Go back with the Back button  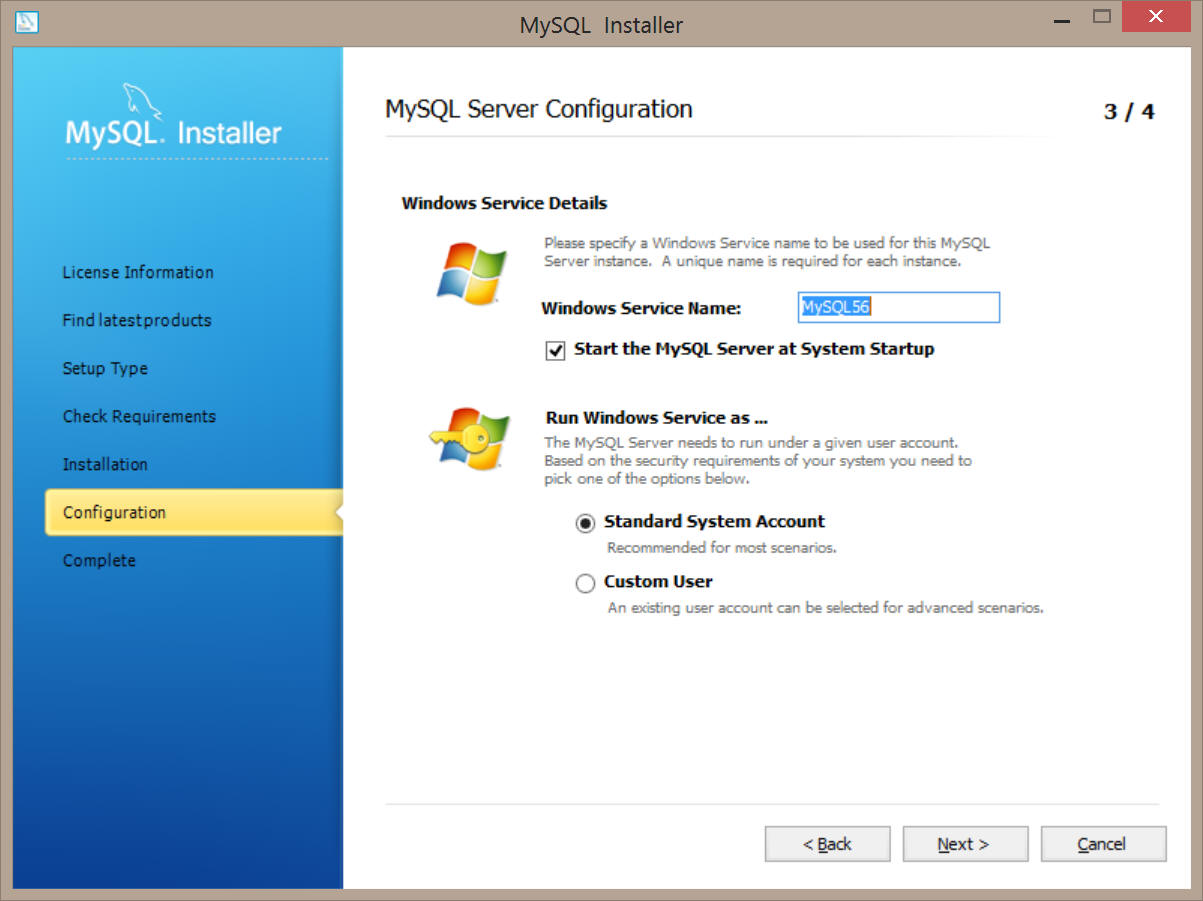pos(827,844)
